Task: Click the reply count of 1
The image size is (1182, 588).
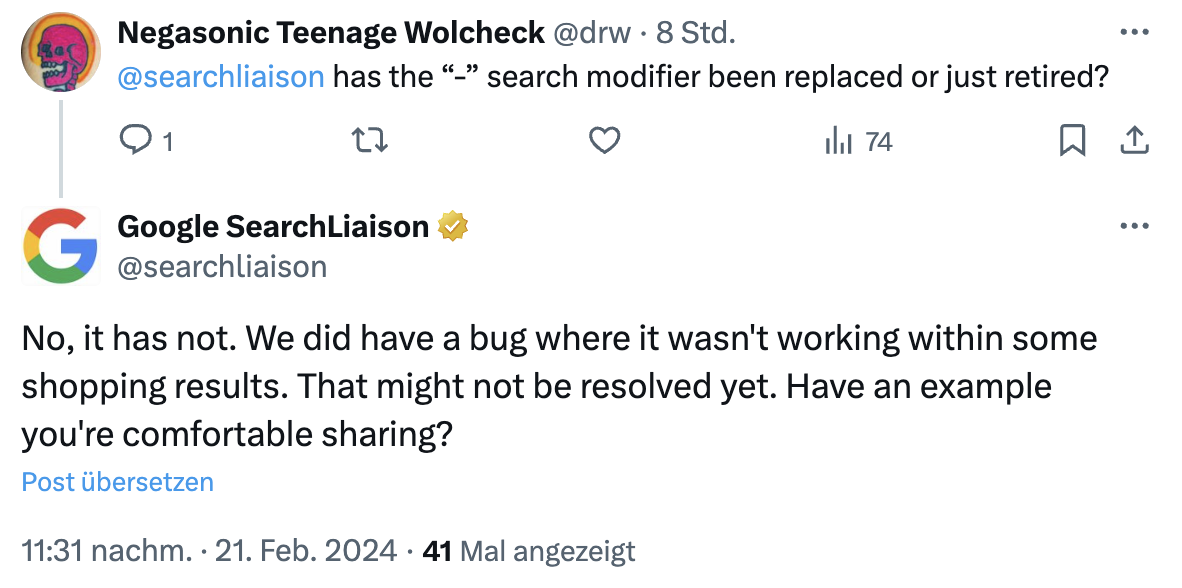Action: (x=168, y=142)
